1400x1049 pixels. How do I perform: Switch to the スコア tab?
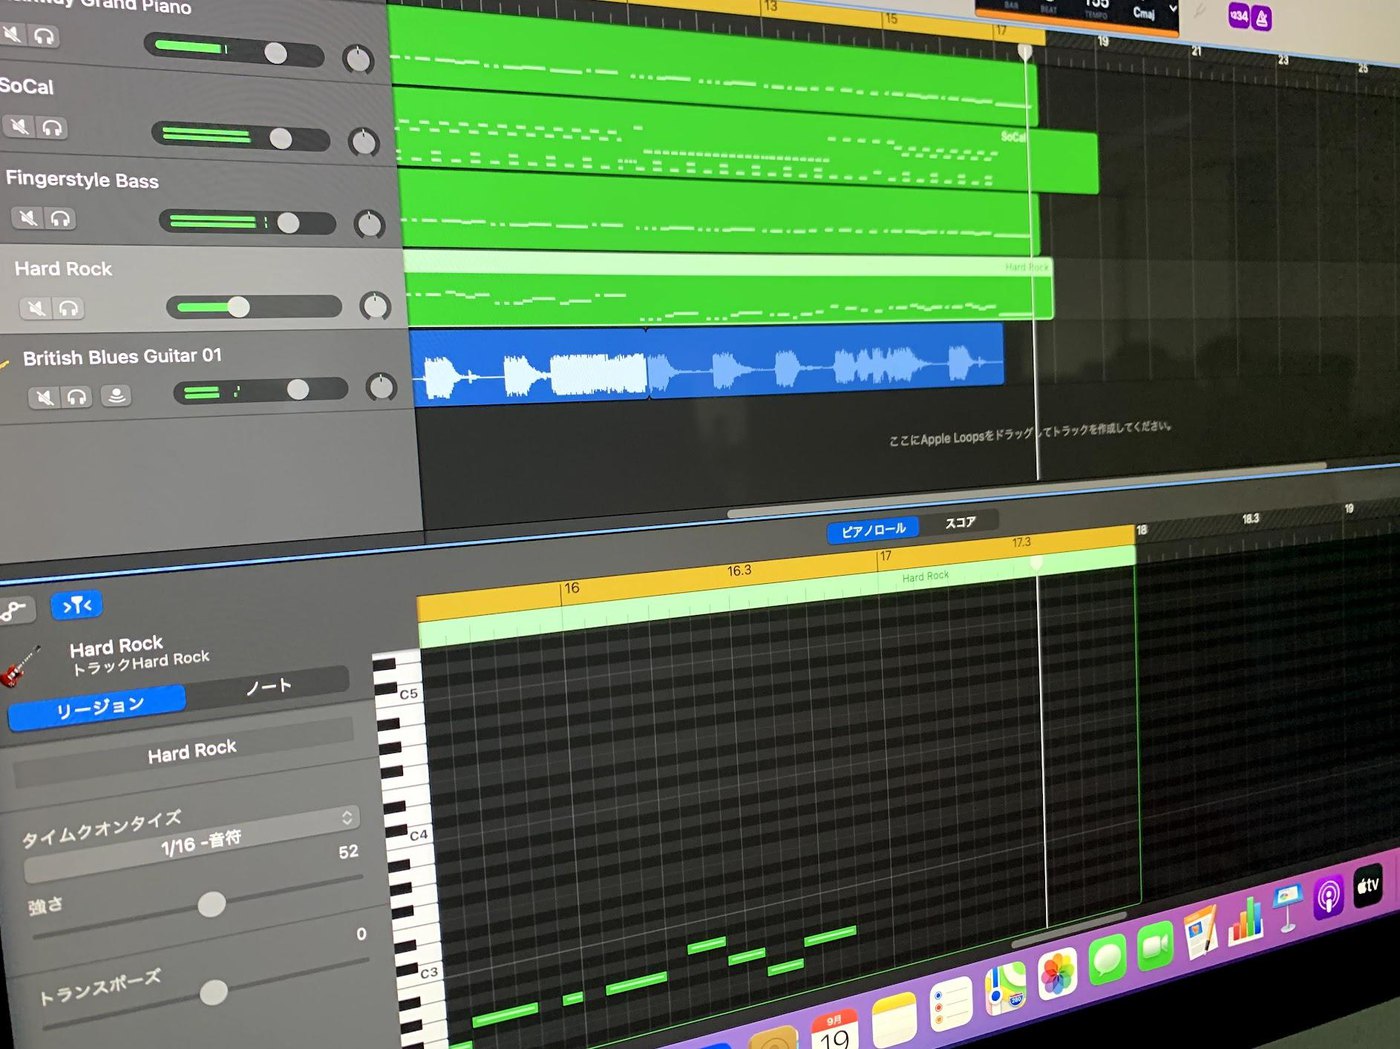coord(960,521)
